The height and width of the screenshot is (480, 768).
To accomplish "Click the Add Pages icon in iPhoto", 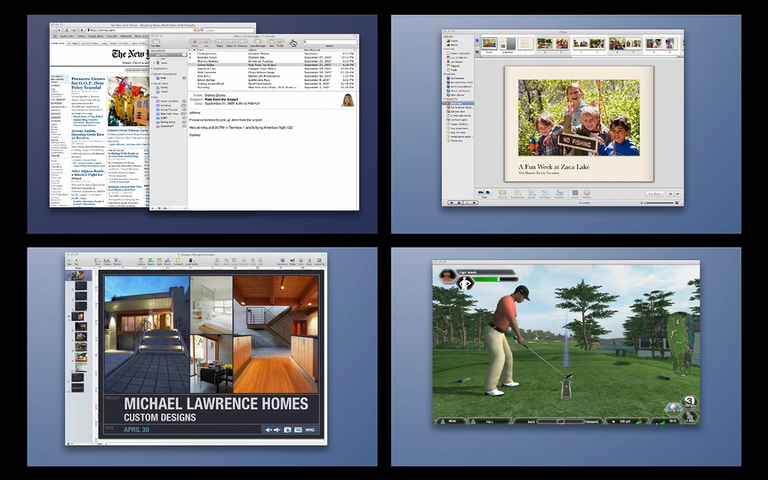I will (x=545, y=192).
